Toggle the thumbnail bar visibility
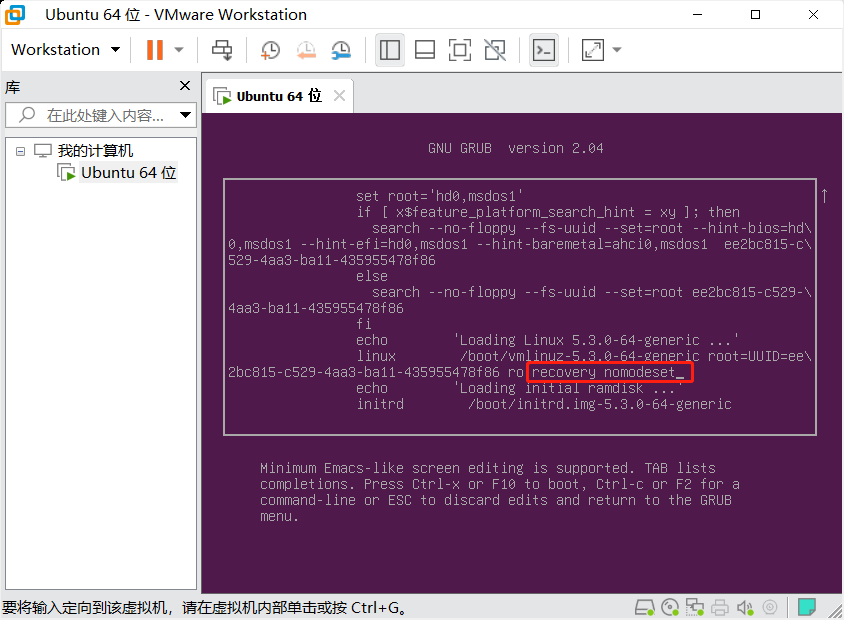 pyautogui.click(x=424, y=49)
